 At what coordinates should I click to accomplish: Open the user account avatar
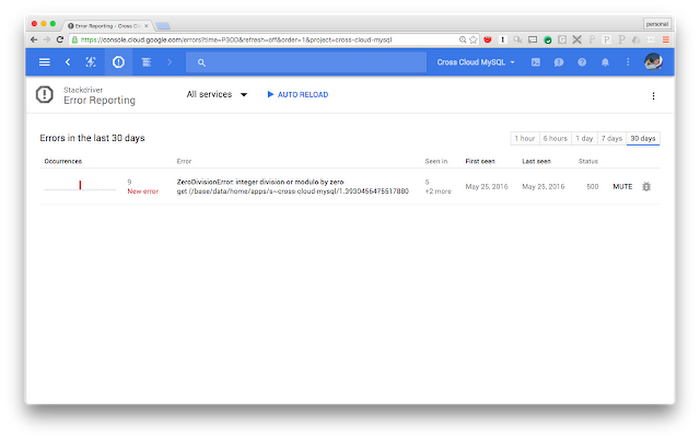point(653,62)
